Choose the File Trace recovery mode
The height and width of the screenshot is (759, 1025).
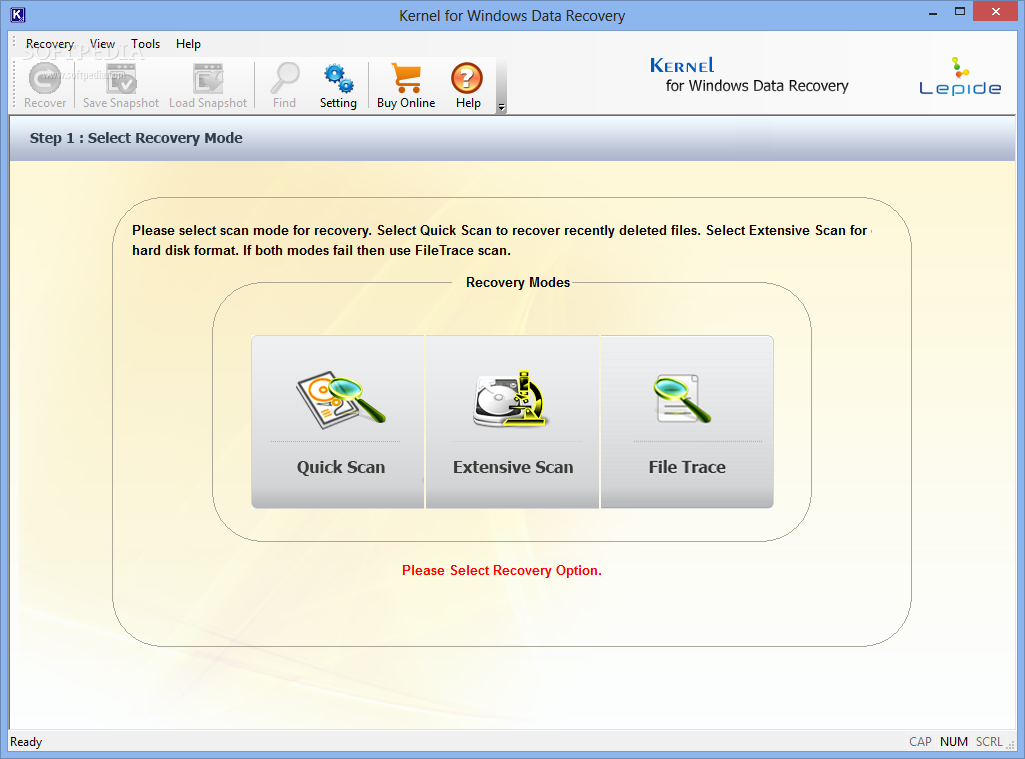pos(687,422)
